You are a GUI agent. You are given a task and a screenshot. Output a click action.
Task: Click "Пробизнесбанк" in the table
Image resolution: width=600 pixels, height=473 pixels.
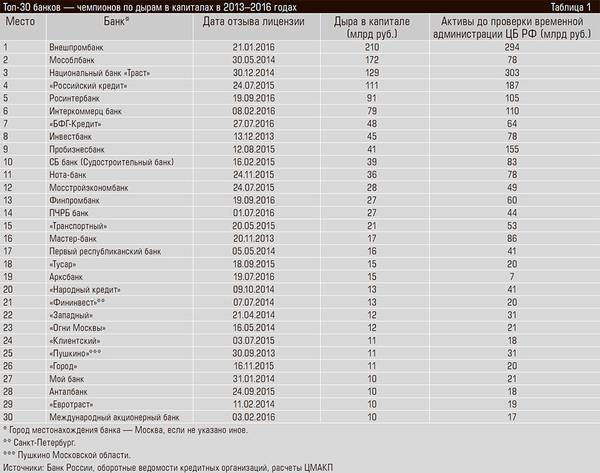77,150
